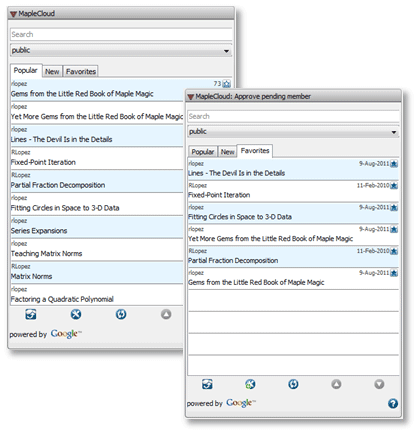Click the grey up arrow in the back MapleCloud window
This screenshot has height=433, width=417.
point(166,314)
